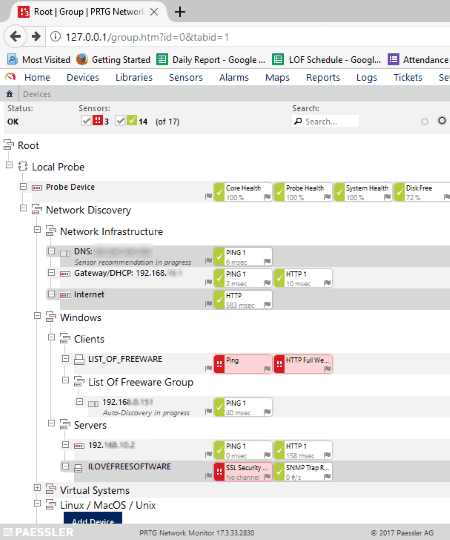
Task: Click Core Health green check icon
Action: pos(219,192)
